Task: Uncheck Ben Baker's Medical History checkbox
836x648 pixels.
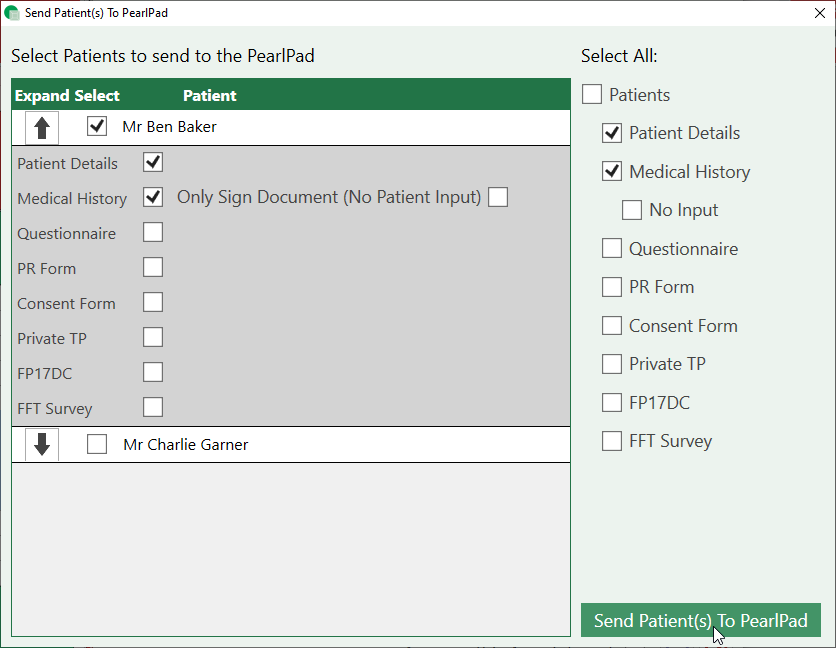Action: pyautogui.click(x=153, y=197)
